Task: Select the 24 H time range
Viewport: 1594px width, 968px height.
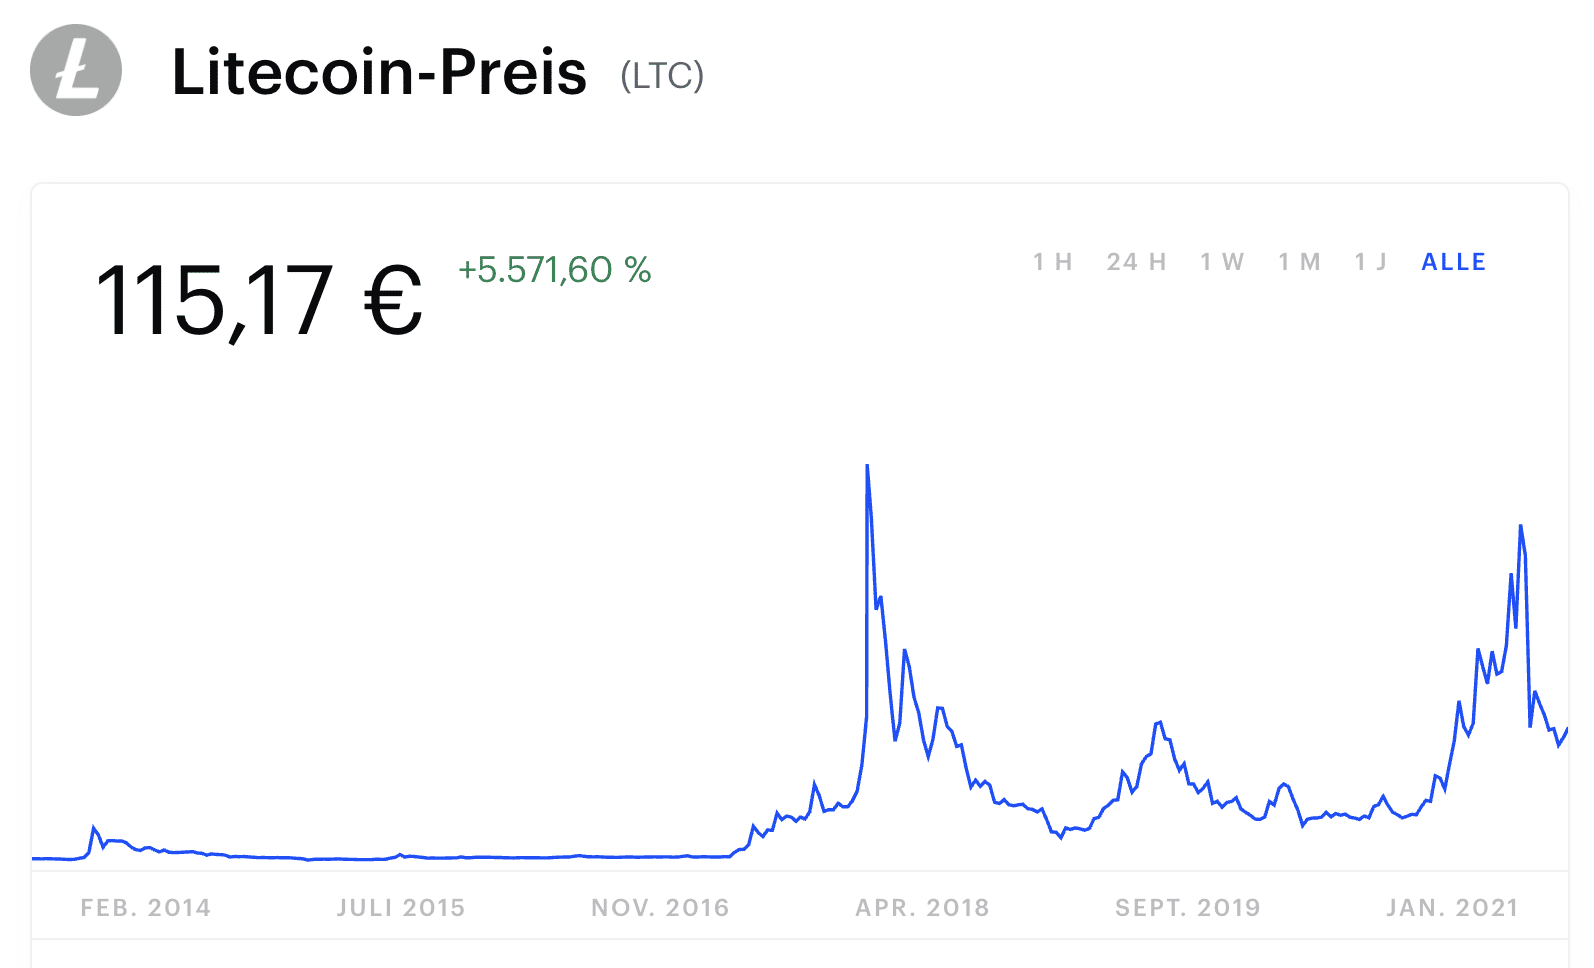Action: pyautogui.click(x=1136, y=262)
